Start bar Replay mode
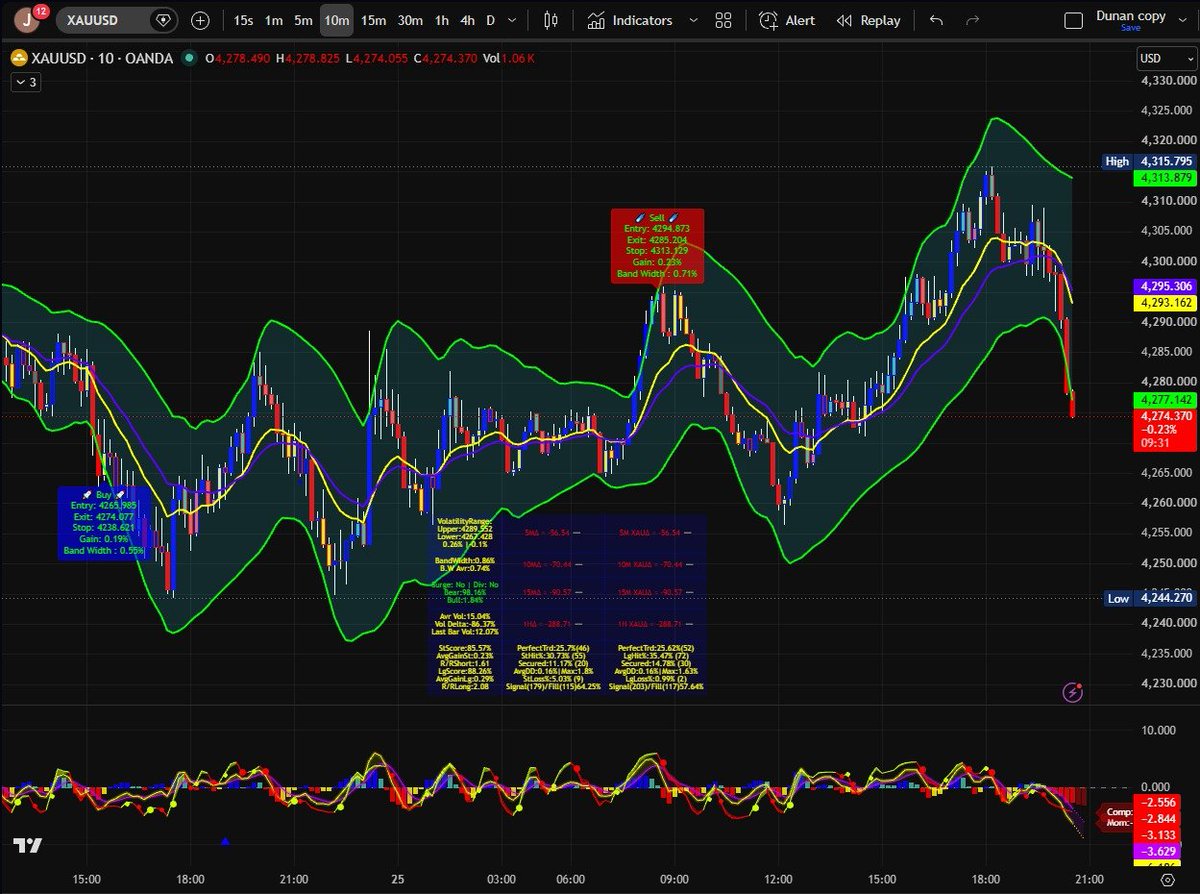Viewport: 1200px width, 894px height. point(868,20)
